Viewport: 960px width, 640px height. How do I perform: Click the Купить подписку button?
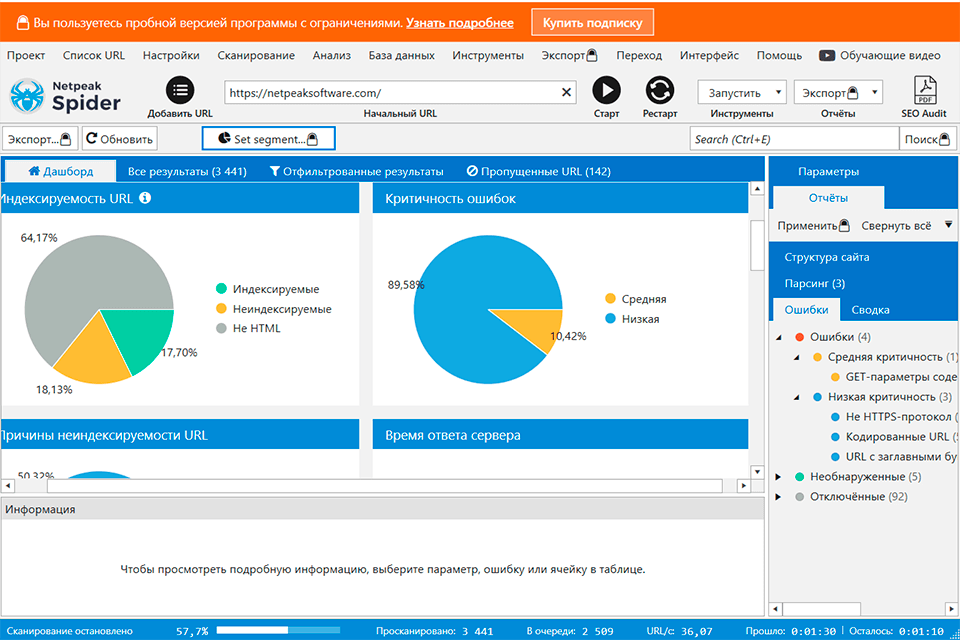coord(592,22)
